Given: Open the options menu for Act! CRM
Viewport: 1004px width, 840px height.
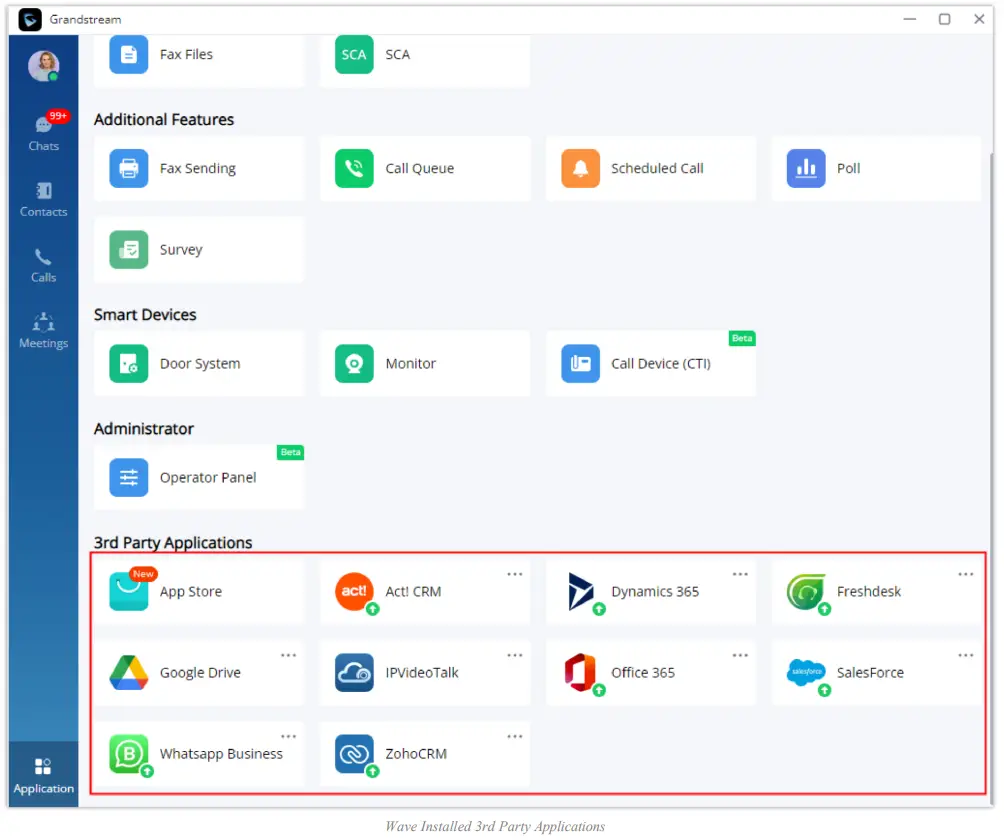Looking at the screenshot, I should point(514,573).
